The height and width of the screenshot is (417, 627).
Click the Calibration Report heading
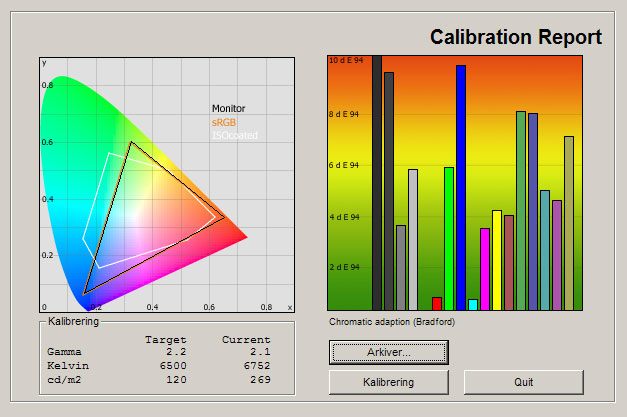click(515, 38)
